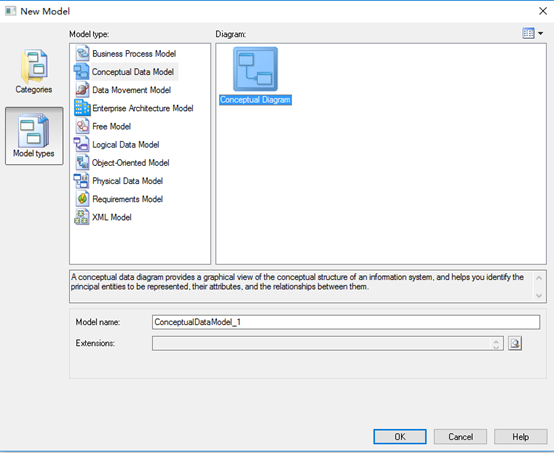The image size is (554, 453).
Task: Select the Conceptual Diagram thumbnail
Action: tap(255, 69)
